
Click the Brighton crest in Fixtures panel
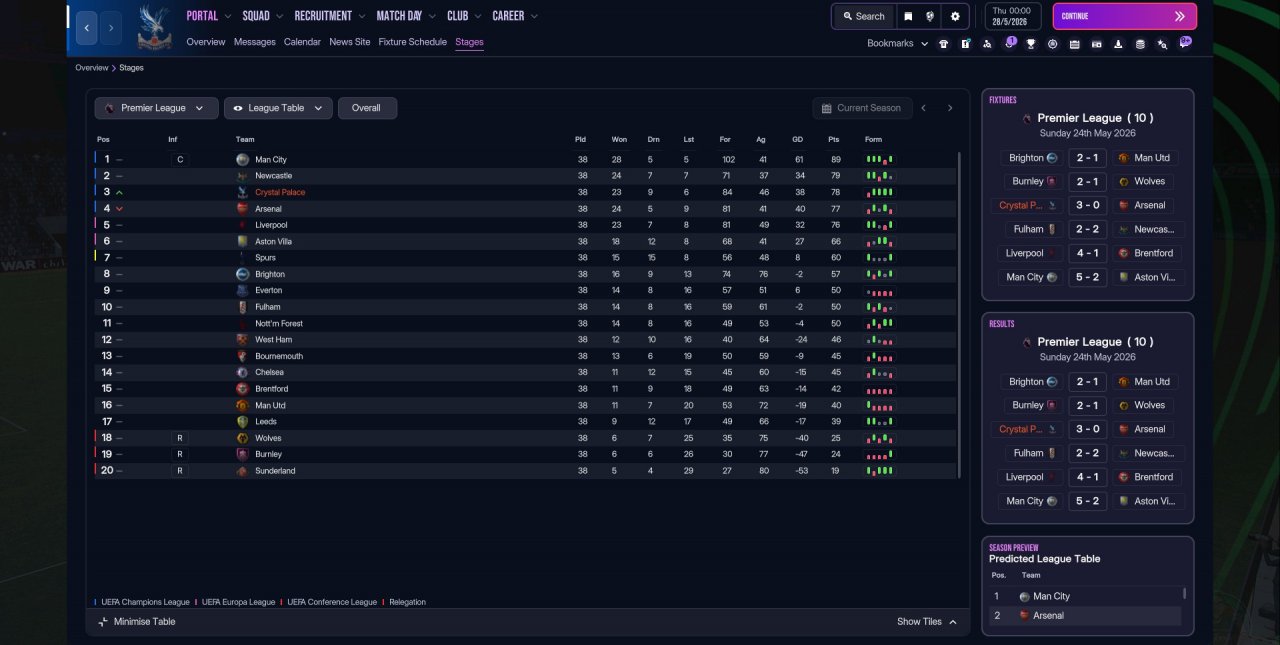pyautogui.click(x=1052, y=158)
